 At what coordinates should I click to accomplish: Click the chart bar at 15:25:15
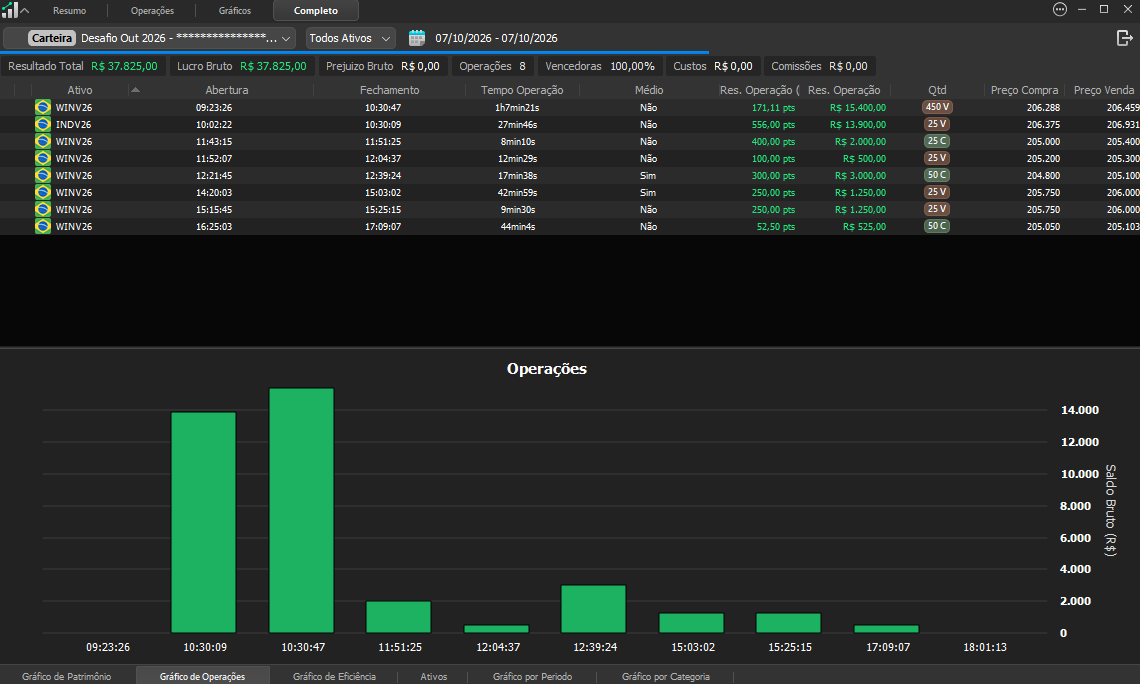789,623
